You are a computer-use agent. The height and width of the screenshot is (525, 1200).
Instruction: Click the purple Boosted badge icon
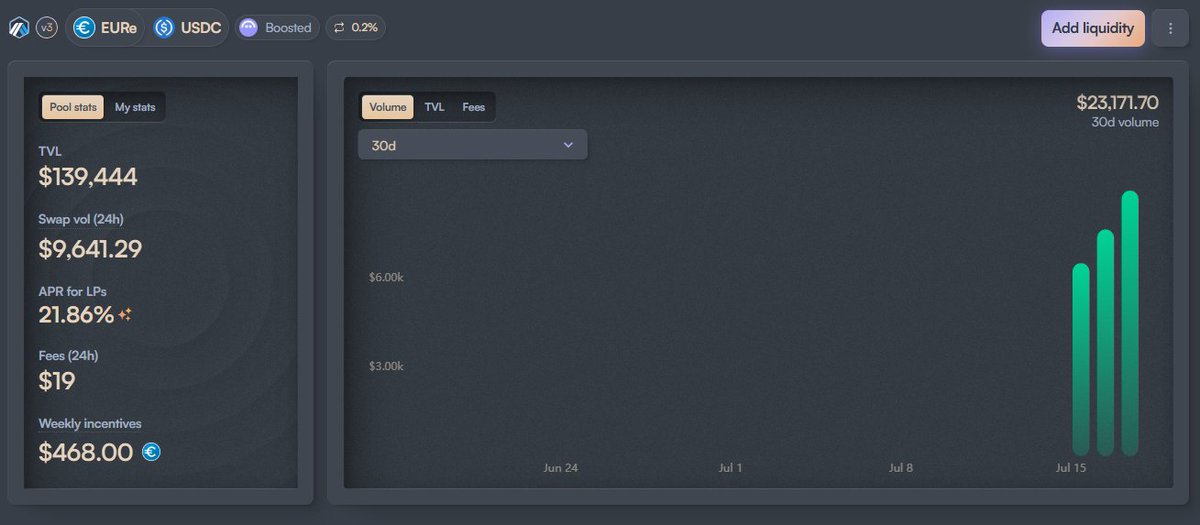[x=249, y=28]
